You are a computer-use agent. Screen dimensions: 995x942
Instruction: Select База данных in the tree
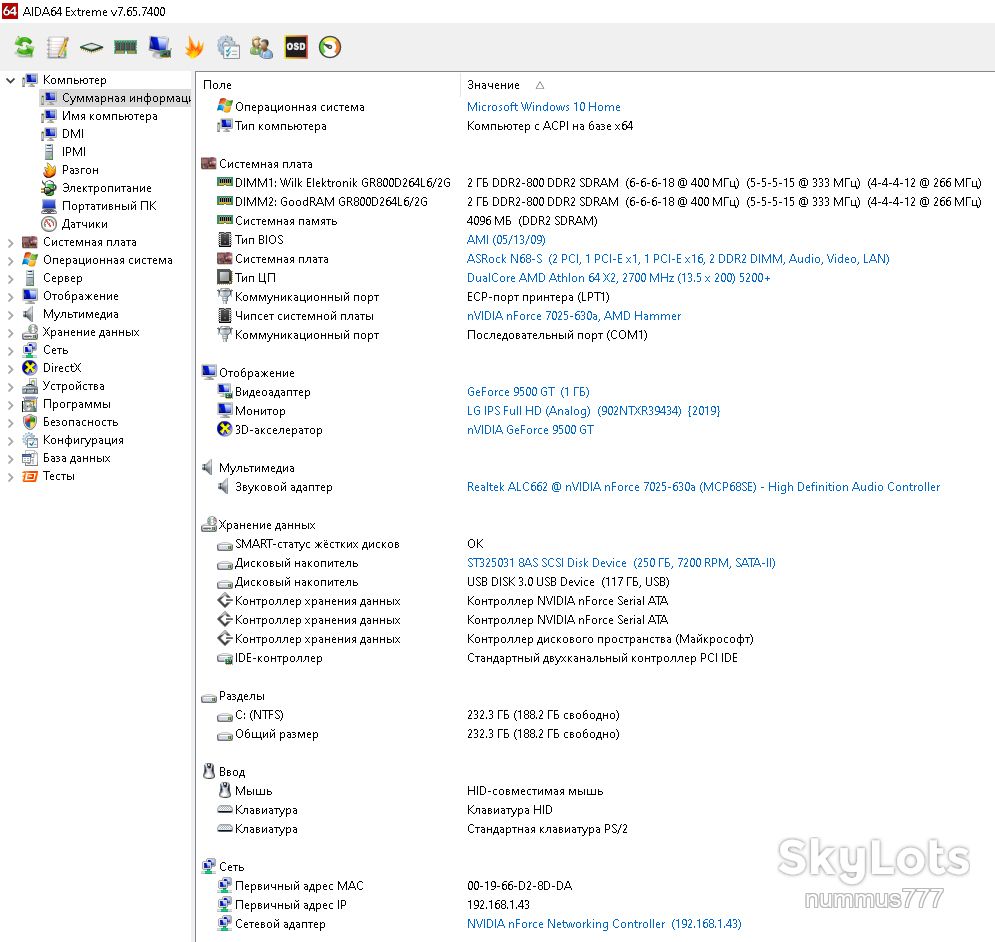76,458
